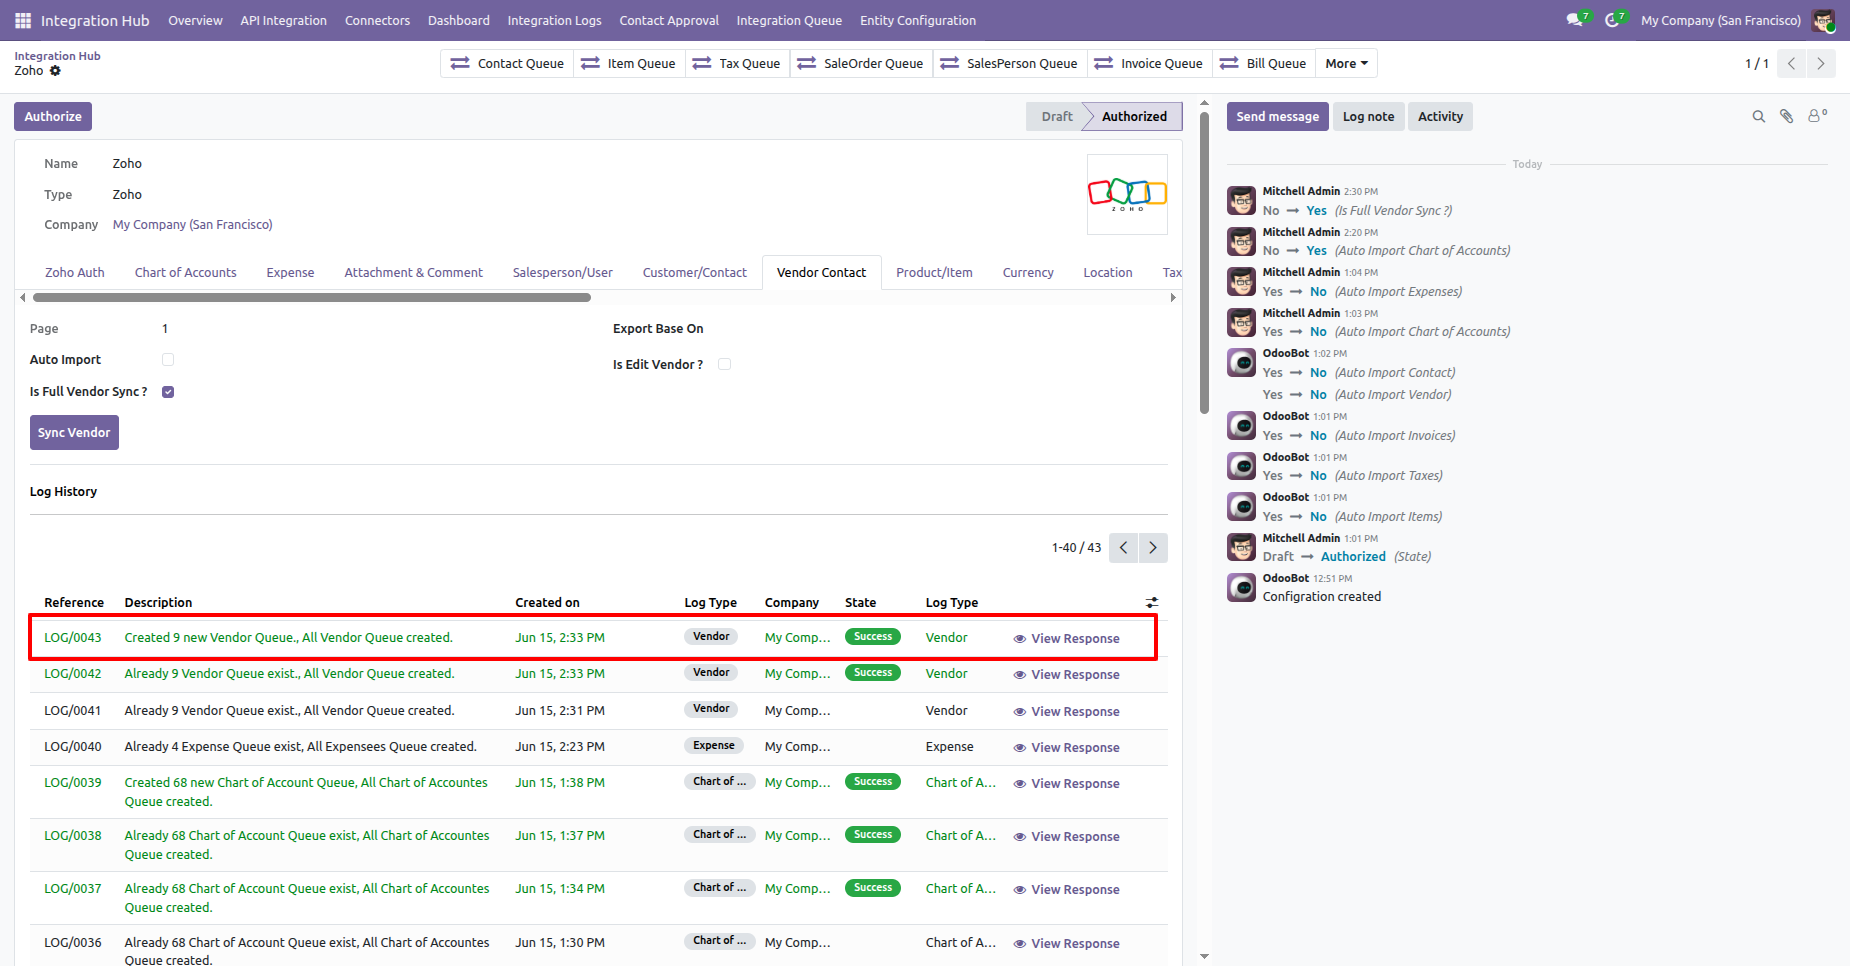Click the Mitchell Admin user avatar in navbar
Screen dimensions: 1850x966
click(x=1823, y=20)
